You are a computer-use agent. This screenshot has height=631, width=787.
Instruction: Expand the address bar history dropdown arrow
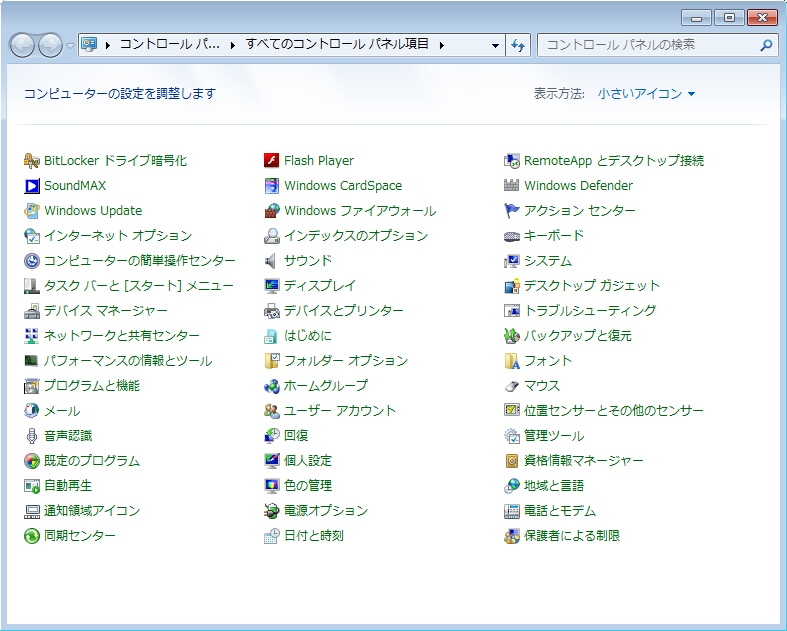[x=495, y=45]
